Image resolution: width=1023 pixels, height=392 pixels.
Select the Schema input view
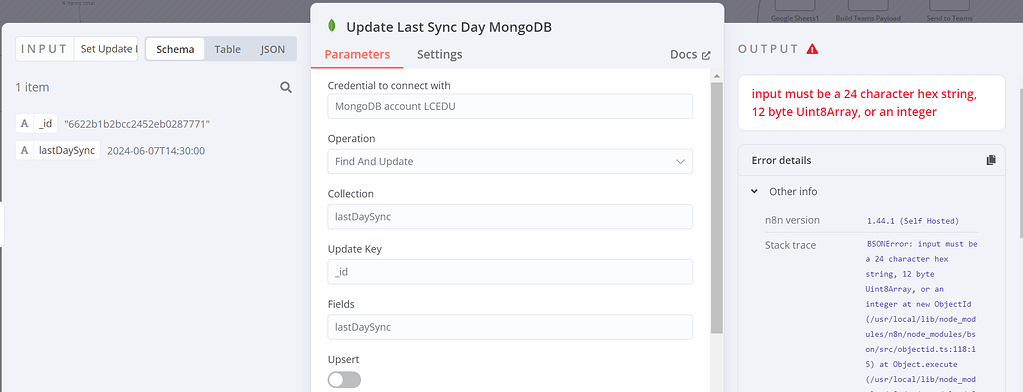(175, 49)
